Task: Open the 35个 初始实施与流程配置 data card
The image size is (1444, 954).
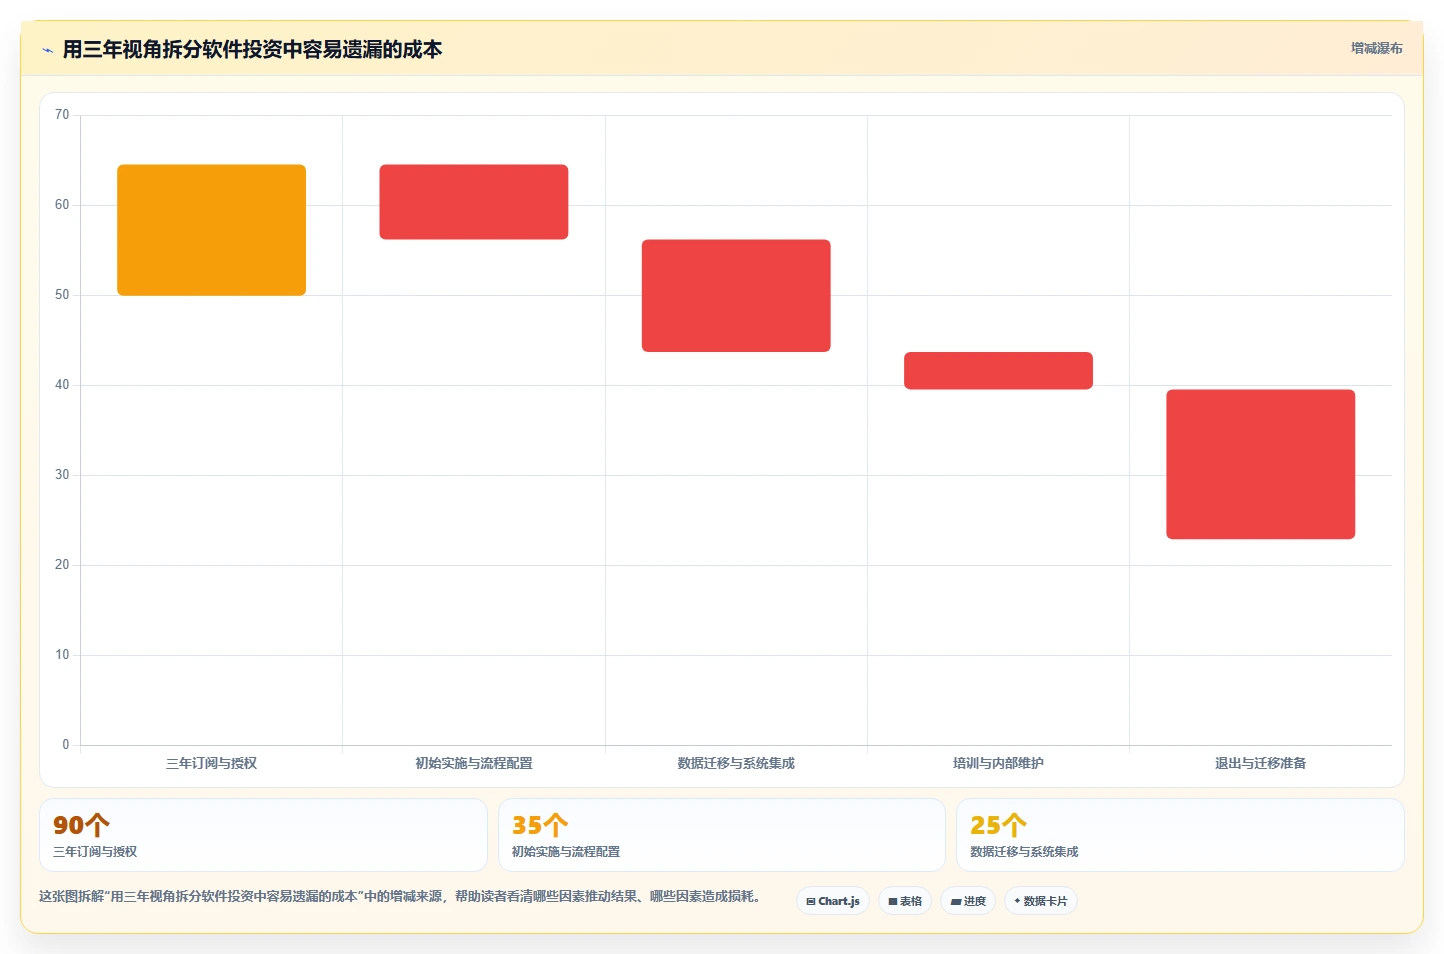Action: click(722, 835)
